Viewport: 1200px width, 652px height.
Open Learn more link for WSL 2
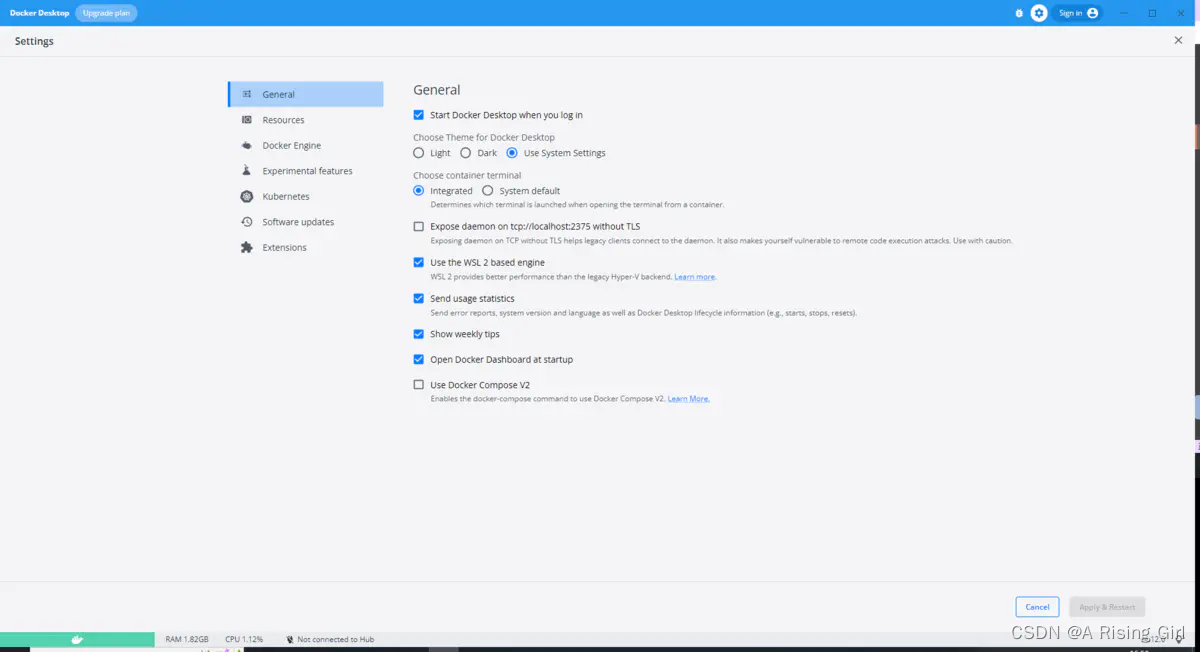pyautogui.click(x=695, y=277)
